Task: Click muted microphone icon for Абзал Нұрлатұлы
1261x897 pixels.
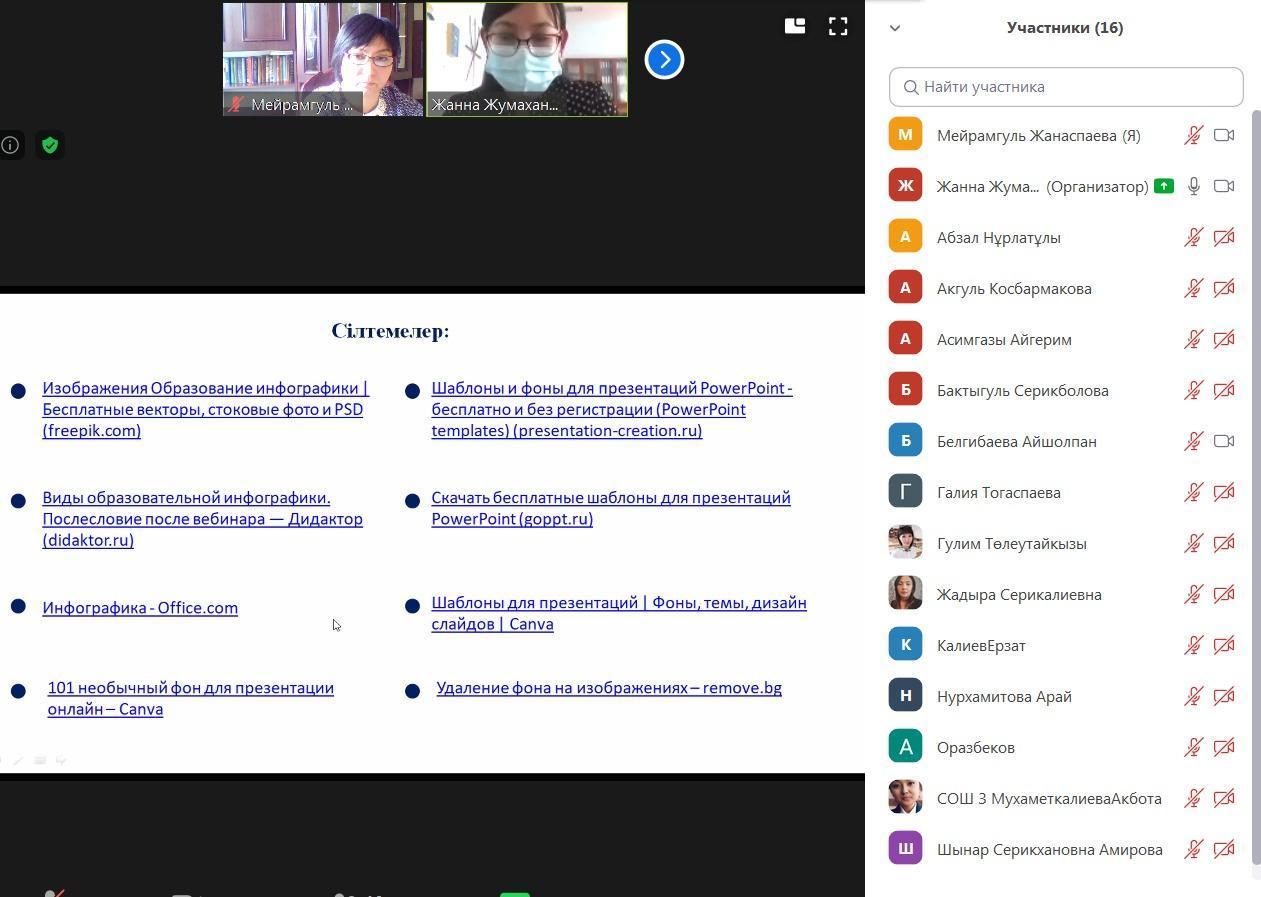Action: 1193,237
